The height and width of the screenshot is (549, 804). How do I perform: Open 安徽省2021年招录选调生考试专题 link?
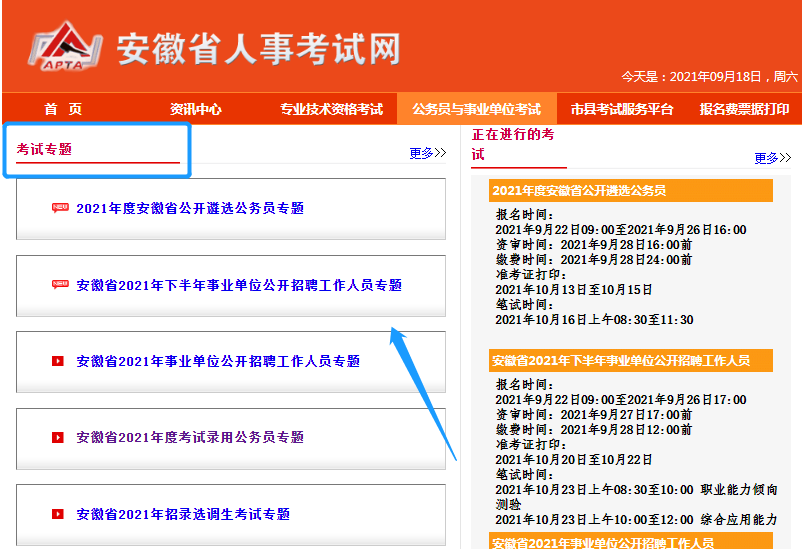(x=183, y=514)
